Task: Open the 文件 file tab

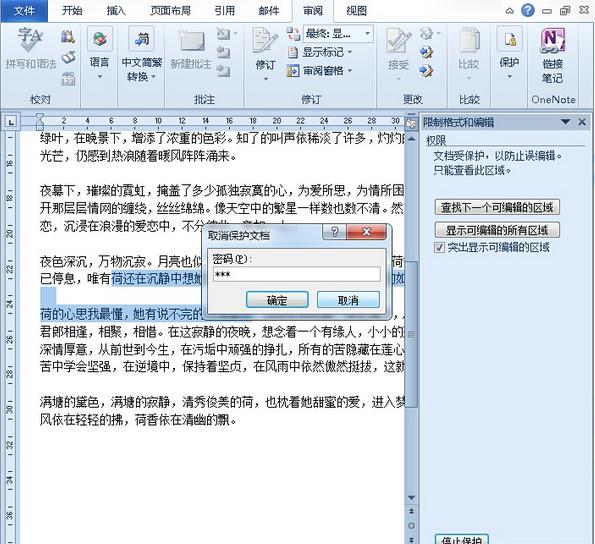Action: pyautogui.click(x=24, y=11)
